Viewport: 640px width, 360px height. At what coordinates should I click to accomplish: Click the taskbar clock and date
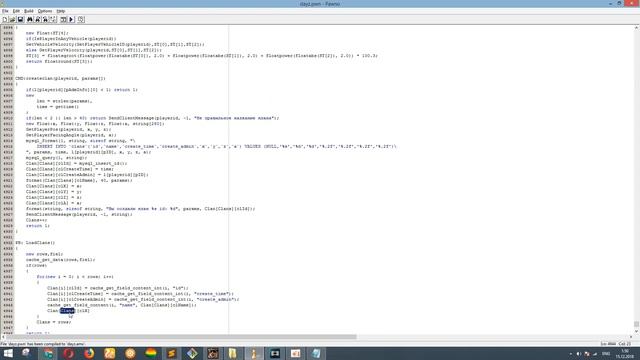click(625, 354)
